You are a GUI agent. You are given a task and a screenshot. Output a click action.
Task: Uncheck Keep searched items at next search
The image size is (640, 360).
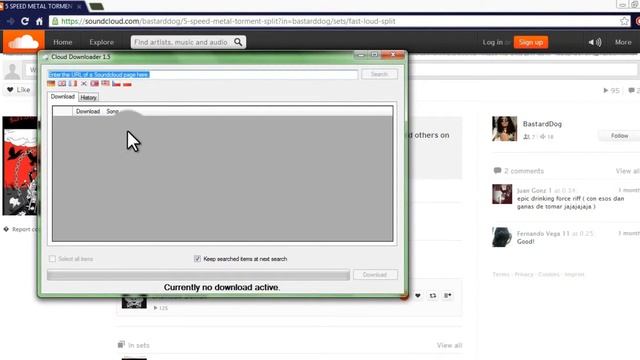(x=198, y=259)
